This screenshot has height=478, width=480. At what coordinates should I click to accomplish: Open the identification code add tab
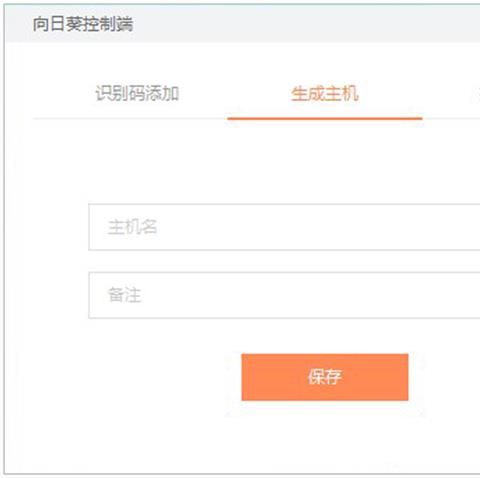click(137, 93)
